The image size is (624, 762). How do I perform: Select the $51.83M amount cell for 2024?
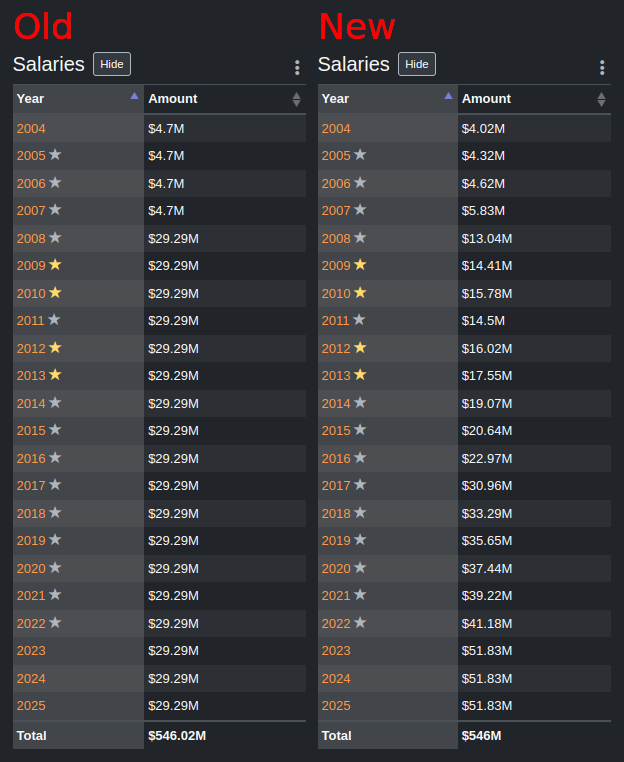[x=534, y=678]
